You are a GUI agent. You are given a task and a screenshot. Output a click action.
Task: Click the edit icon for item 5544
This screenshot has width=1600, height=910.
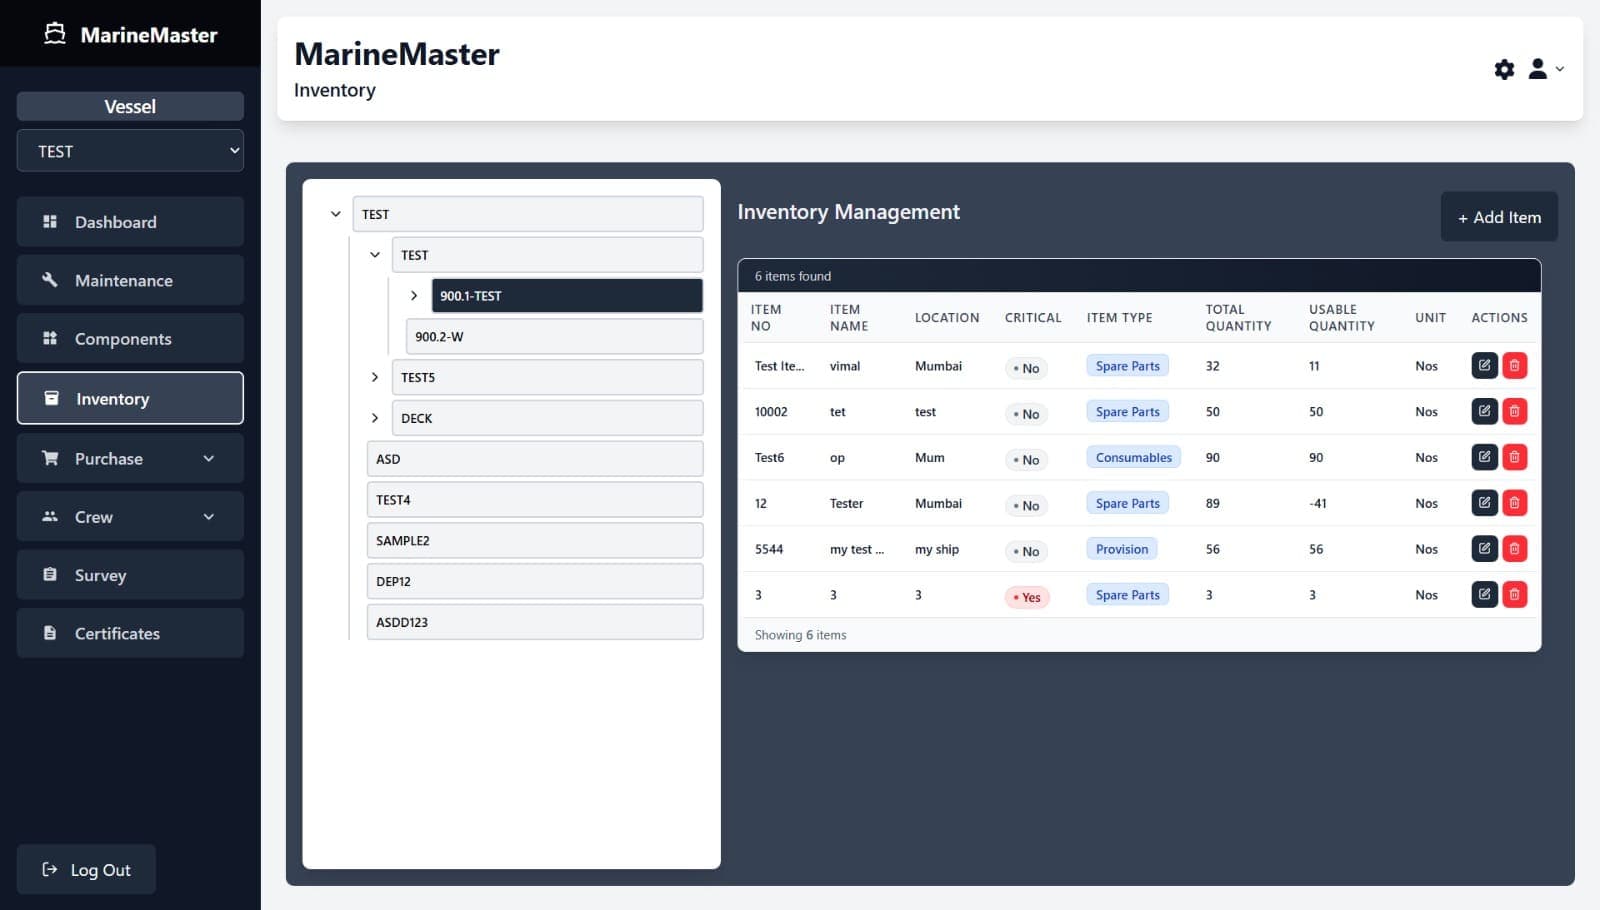point(1484,549)
